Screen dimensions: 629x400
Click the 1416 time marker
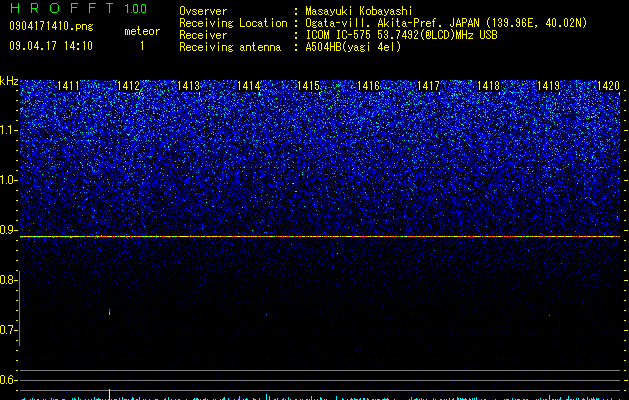[368, 85]
